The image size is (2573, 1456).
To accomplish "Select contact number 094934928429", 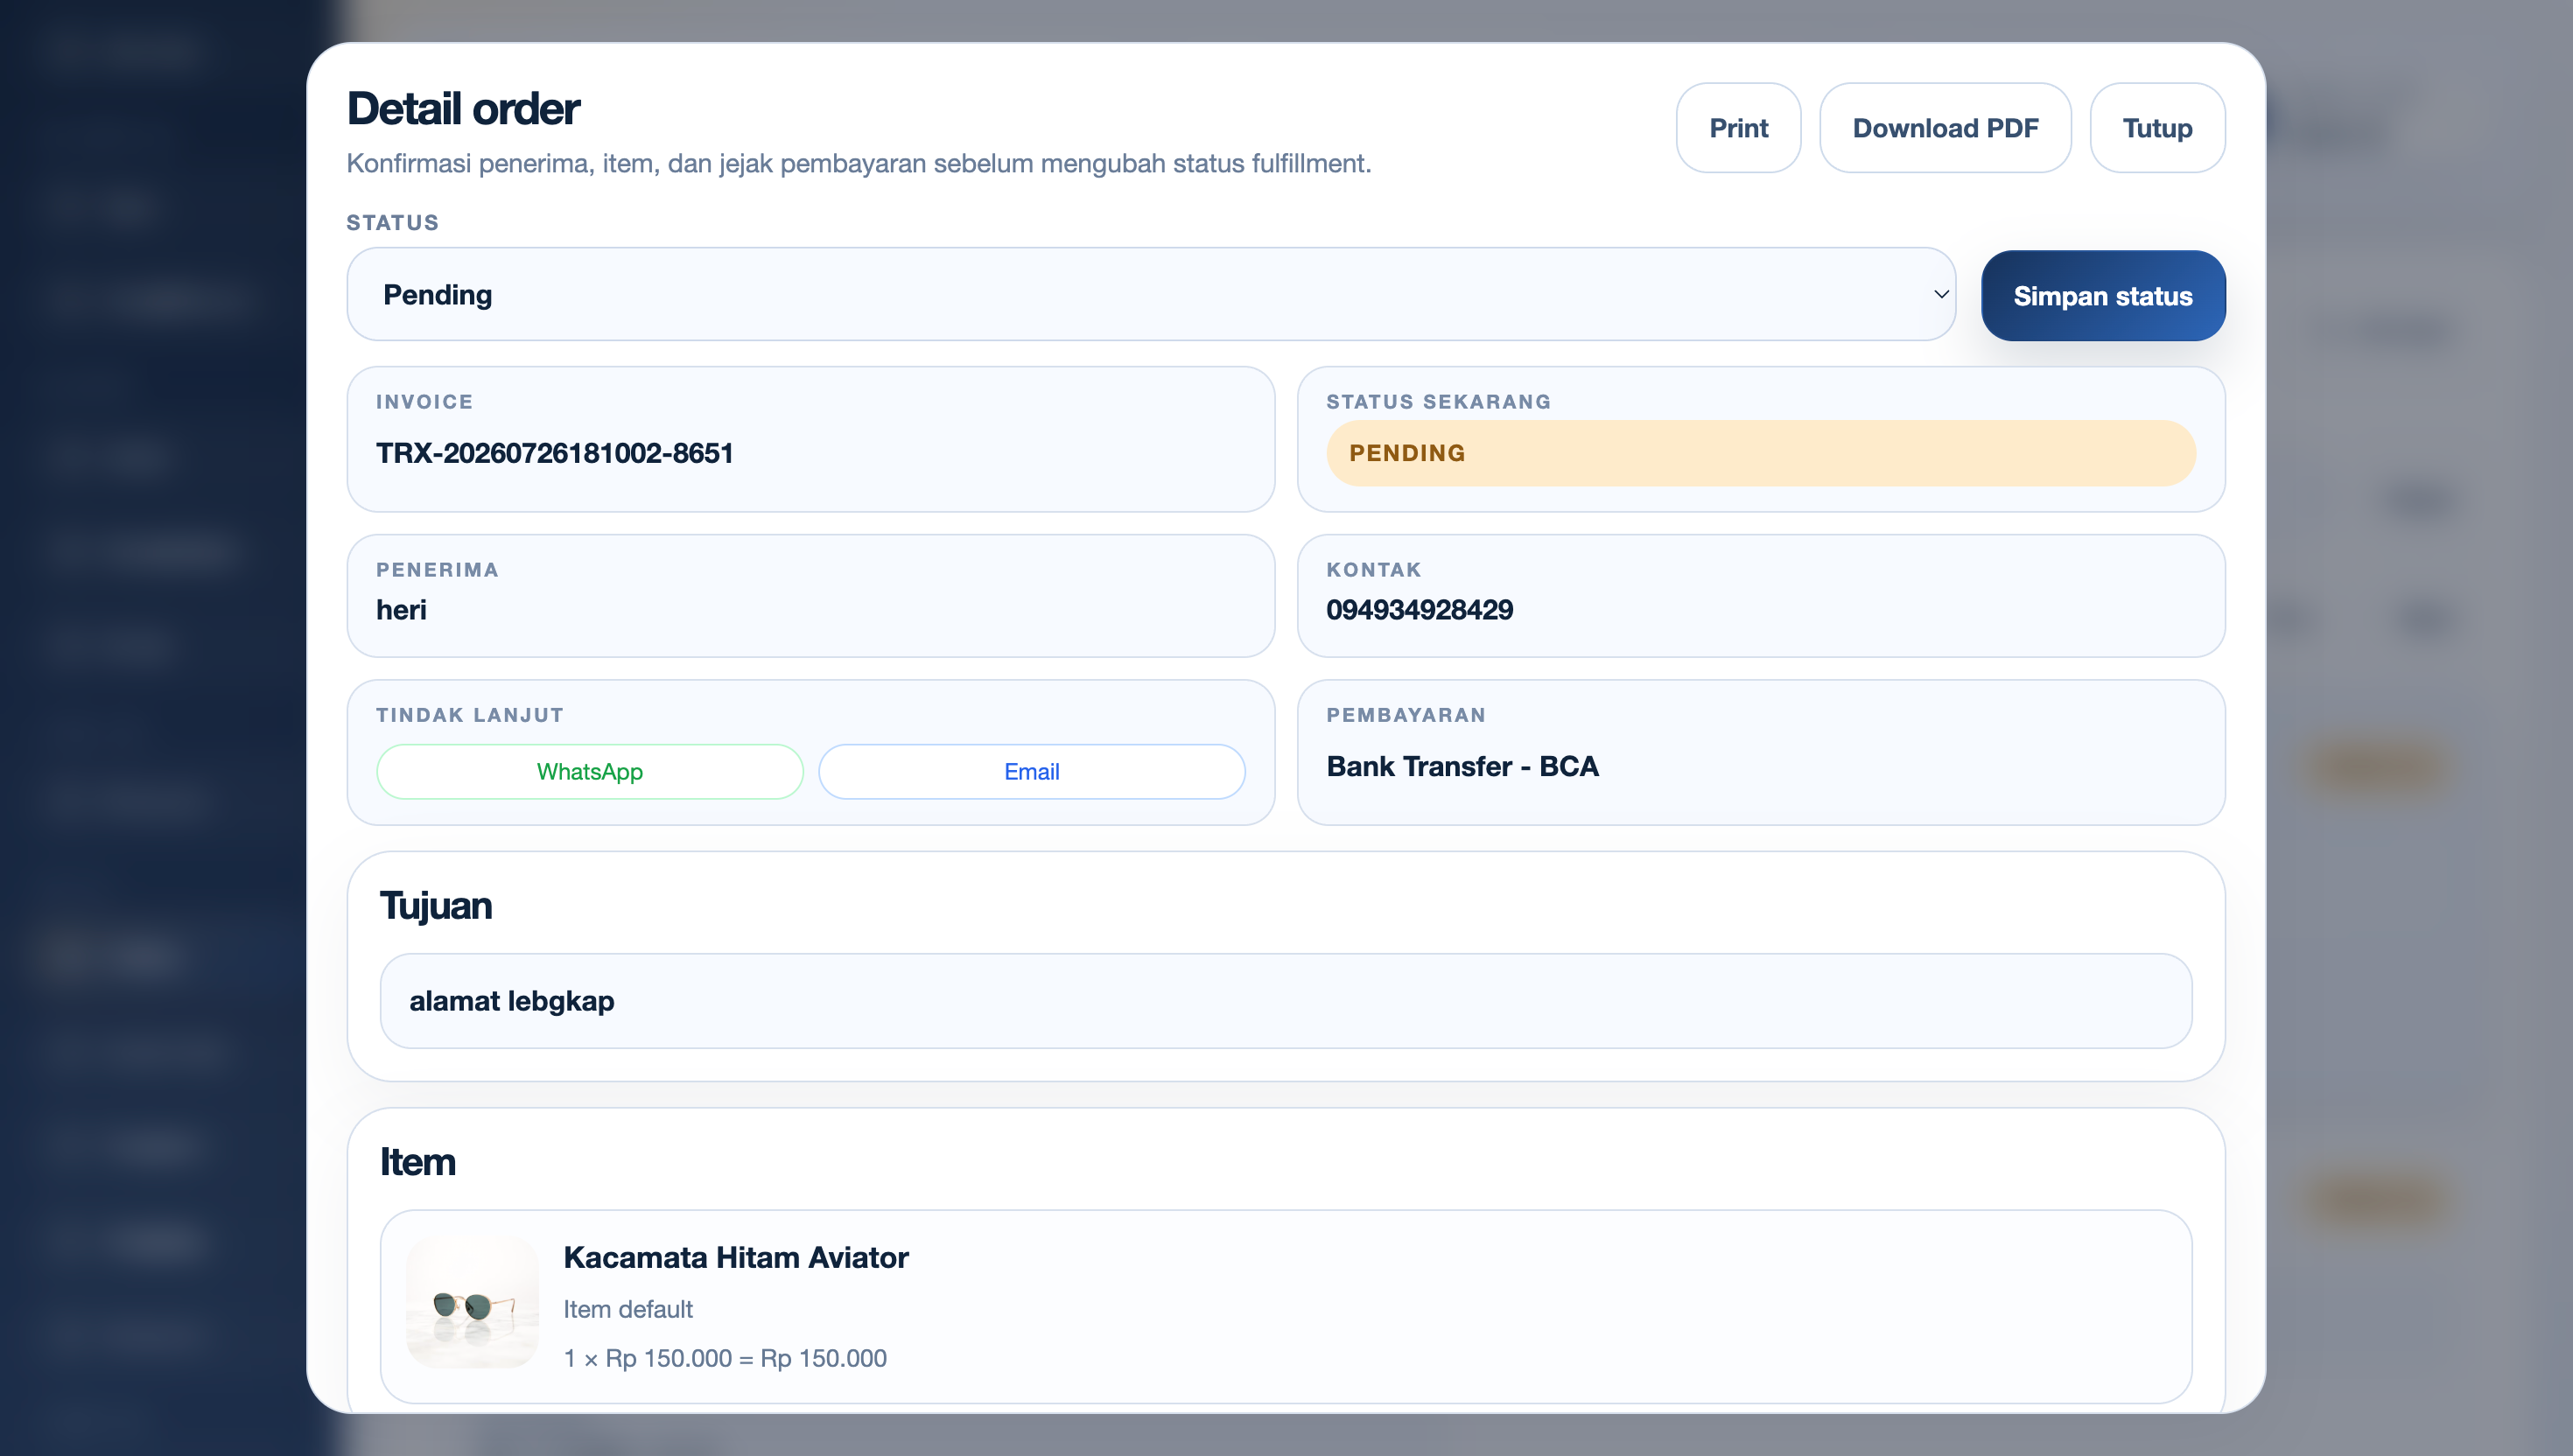I will (1419, 609).
